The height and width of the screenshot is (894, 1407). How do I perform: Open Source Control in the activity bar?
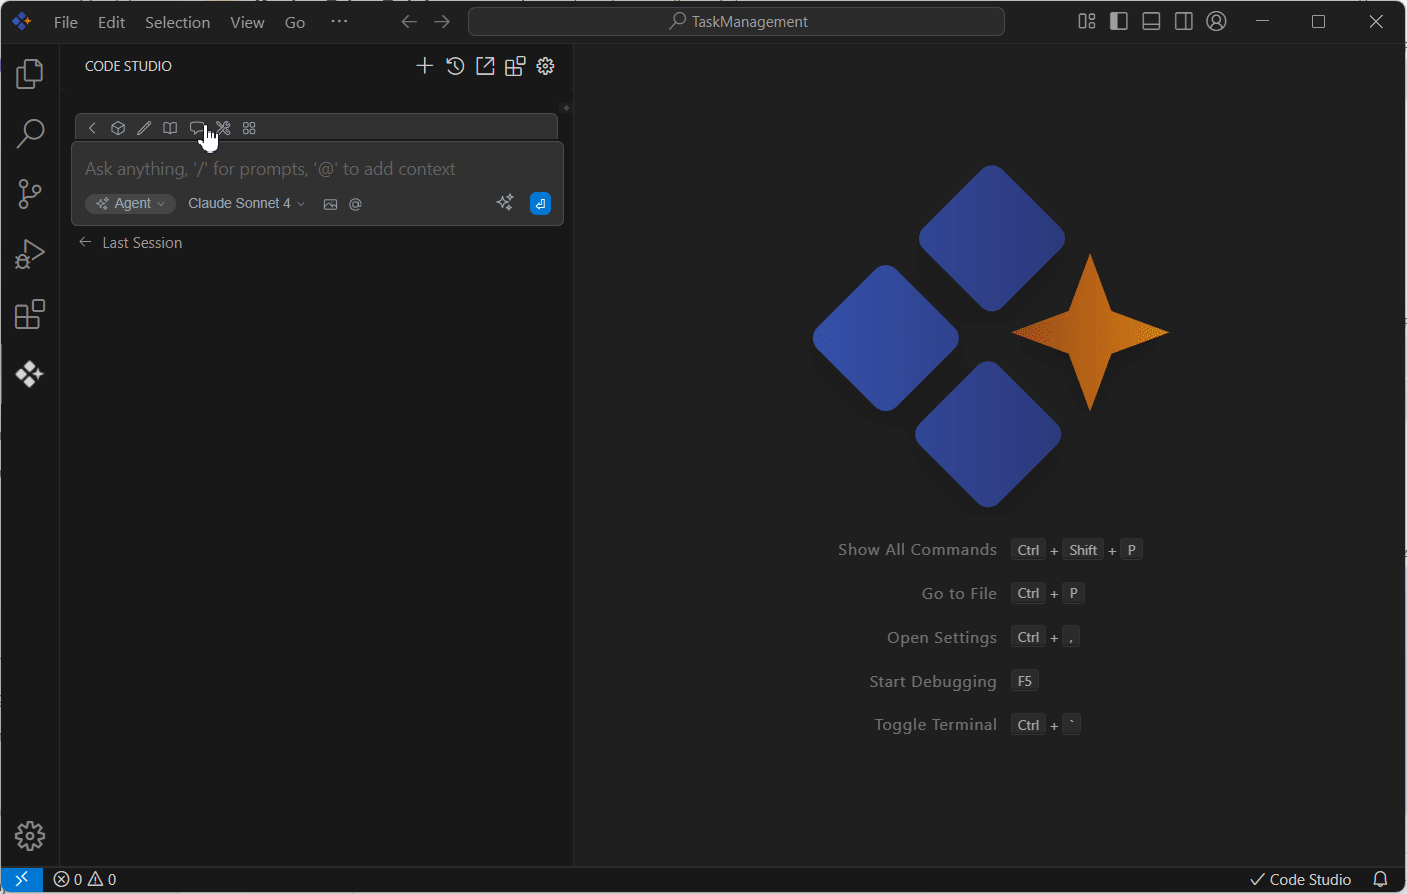coord(30,194)
